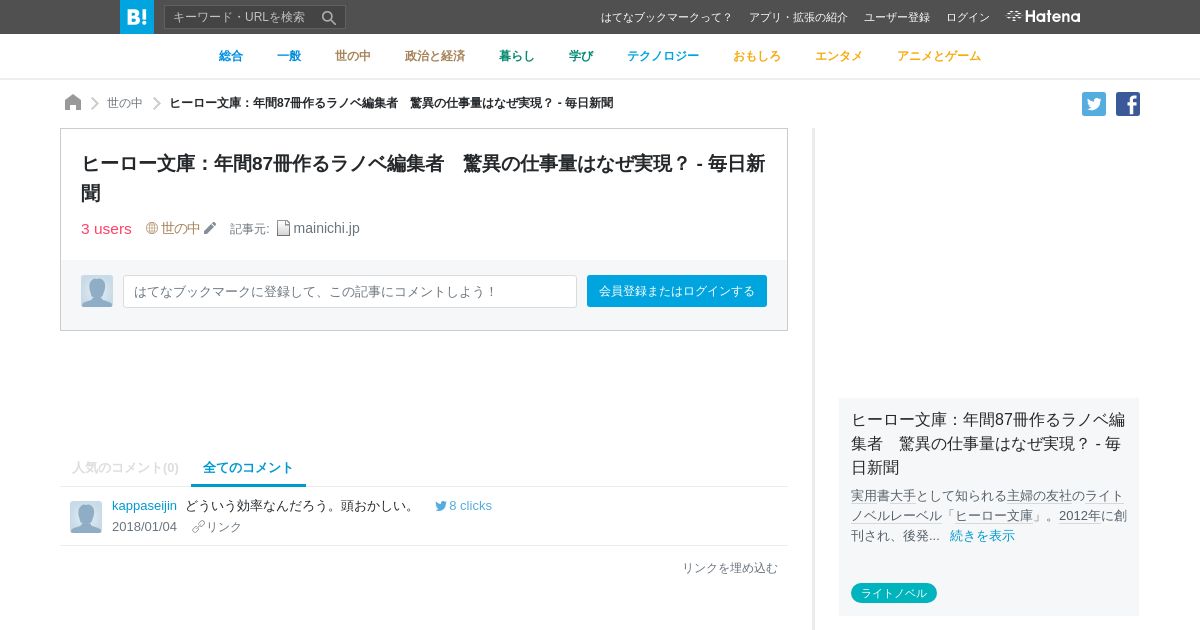Viewport: 1200px width, 630px height.
Task: Select the 総合 category tab
Action: [x=231, y=56]
